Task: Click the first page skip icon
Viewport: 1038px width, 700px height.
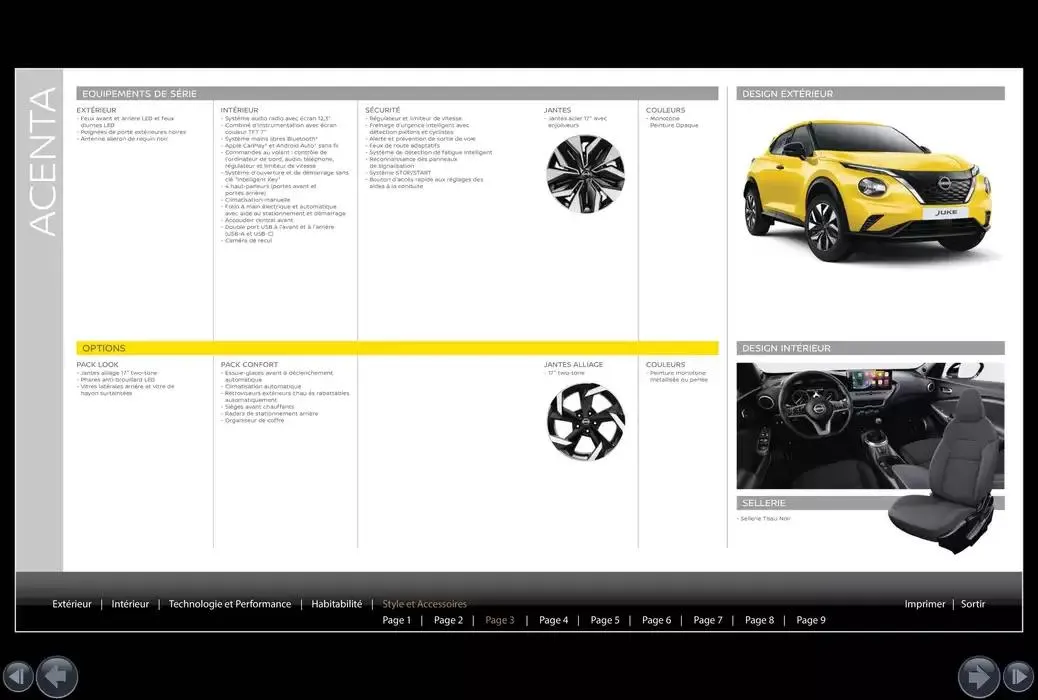Action: click(18, 677)
